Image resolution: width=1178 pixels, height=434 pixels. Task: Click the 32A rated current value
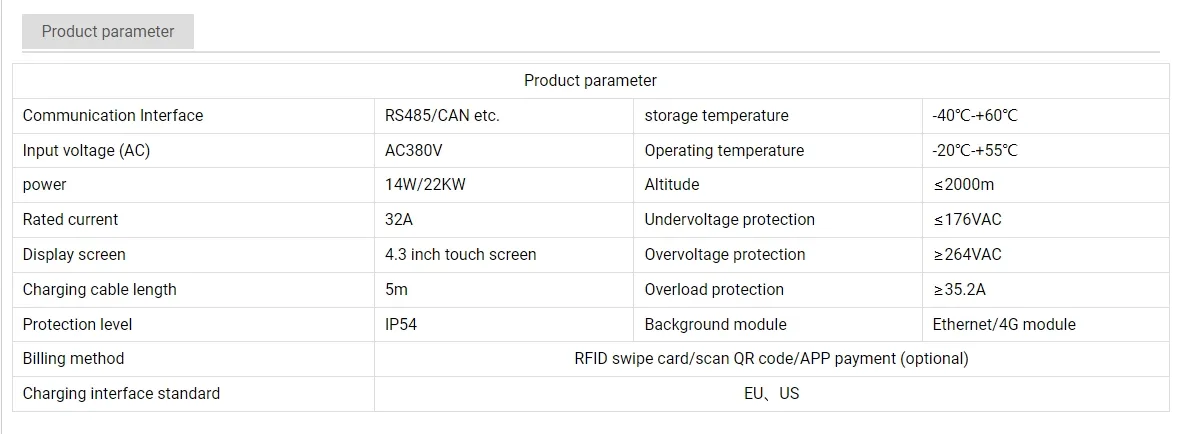401,220
